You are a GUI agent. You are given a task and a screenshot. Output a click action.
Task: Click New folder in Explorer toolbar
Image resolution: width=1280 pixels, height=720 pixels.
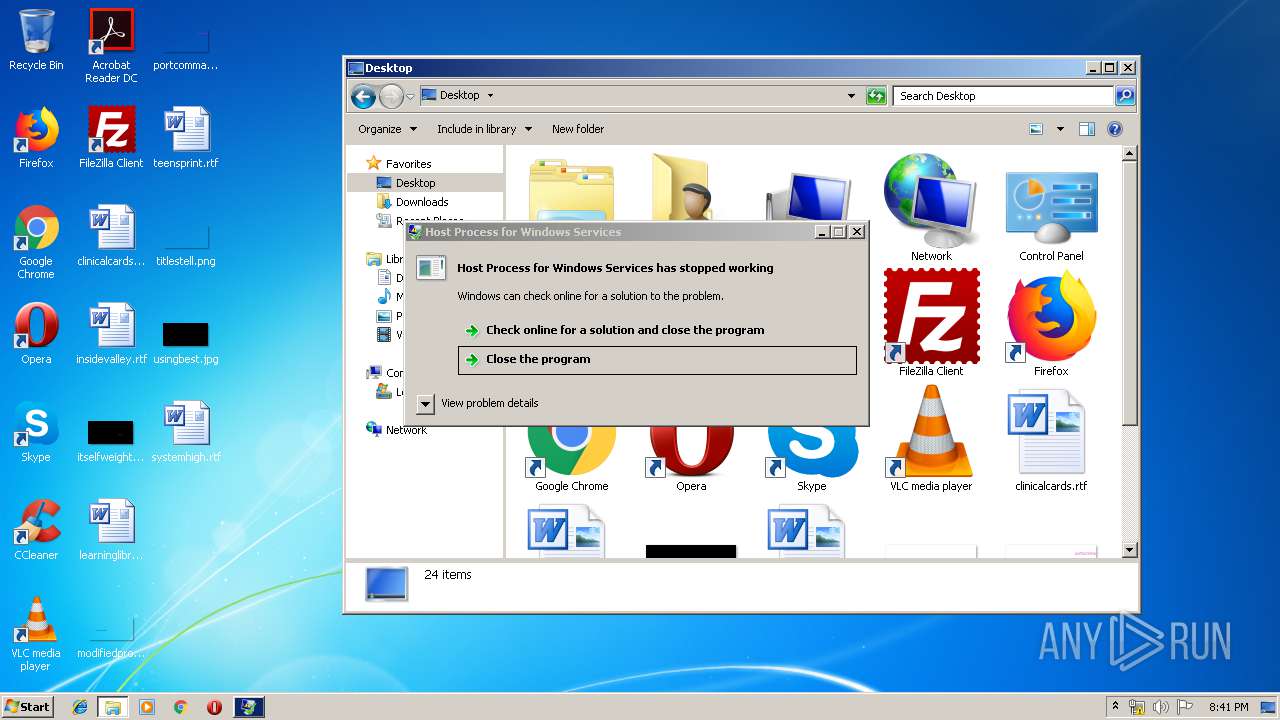tap(578, 129)
